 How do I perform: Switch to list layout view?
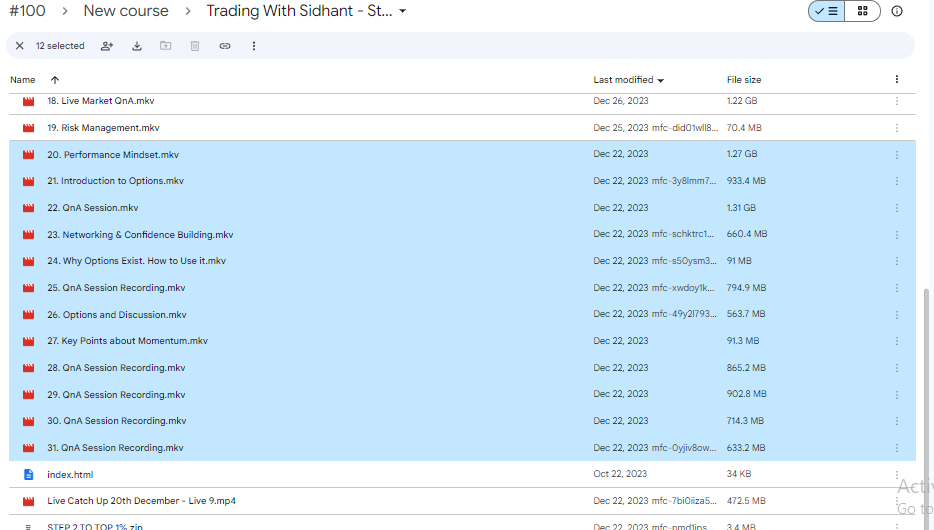coord(826,11)
